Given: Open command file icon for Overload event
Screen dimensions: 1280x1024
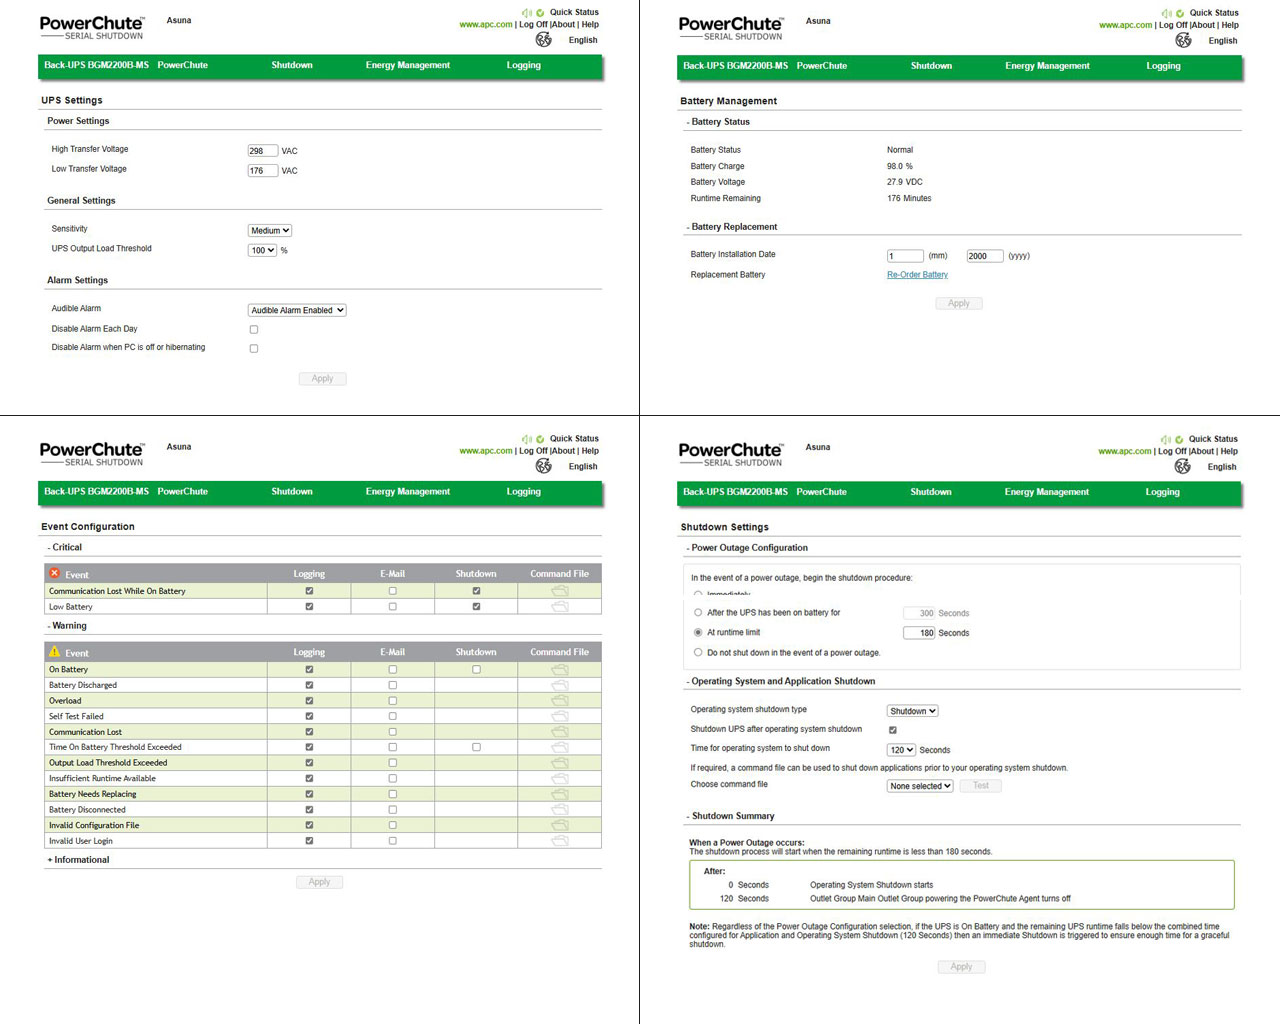Looking at the screenshot, I should [560, 700].
